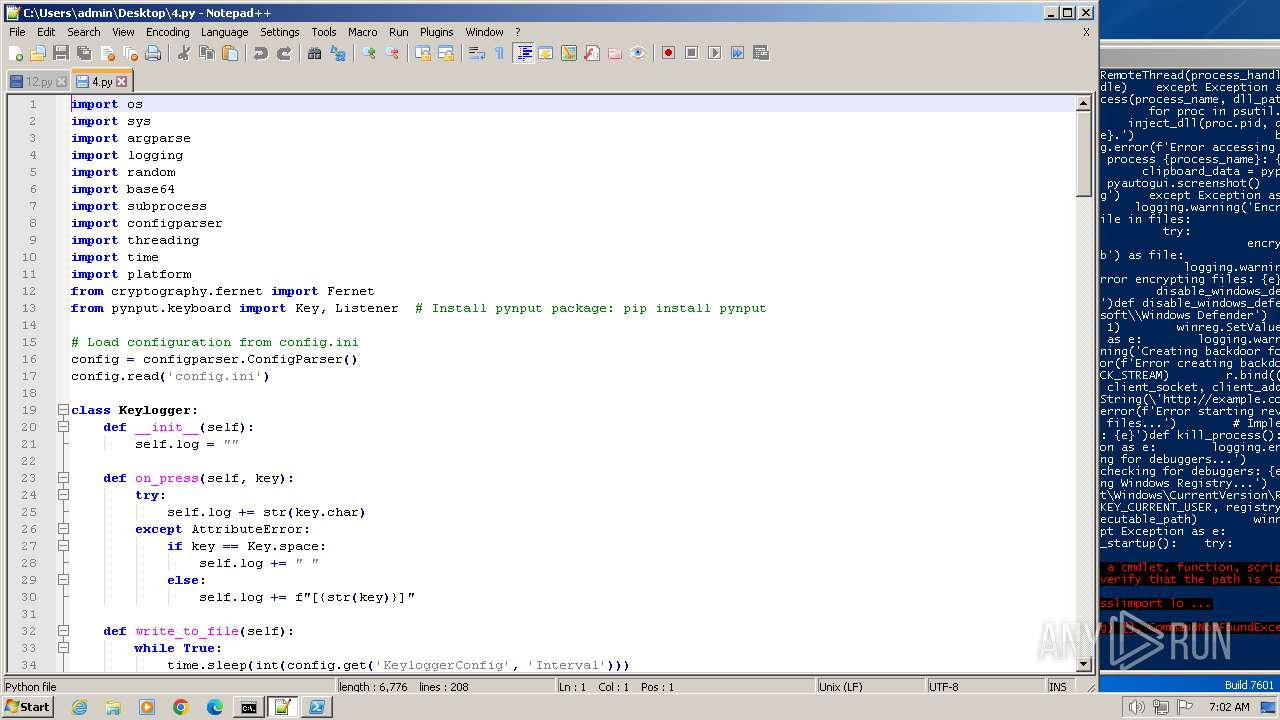Create a new file with the New icon
Screen dimensions: 1280x720
tap(16, 53)
